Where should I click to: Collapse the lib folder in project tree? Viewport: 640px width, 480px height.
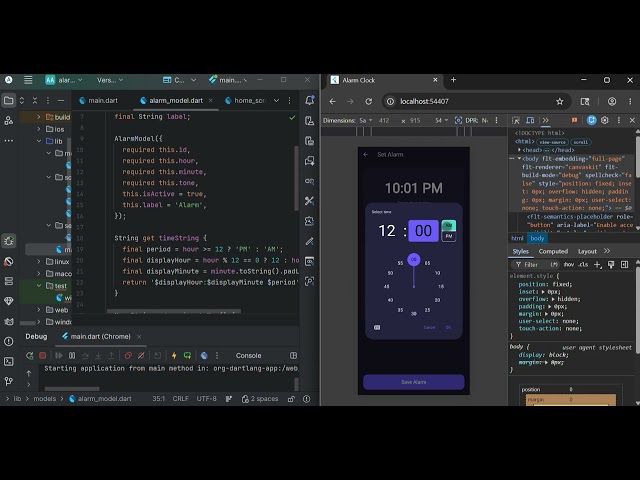[39, 141]
